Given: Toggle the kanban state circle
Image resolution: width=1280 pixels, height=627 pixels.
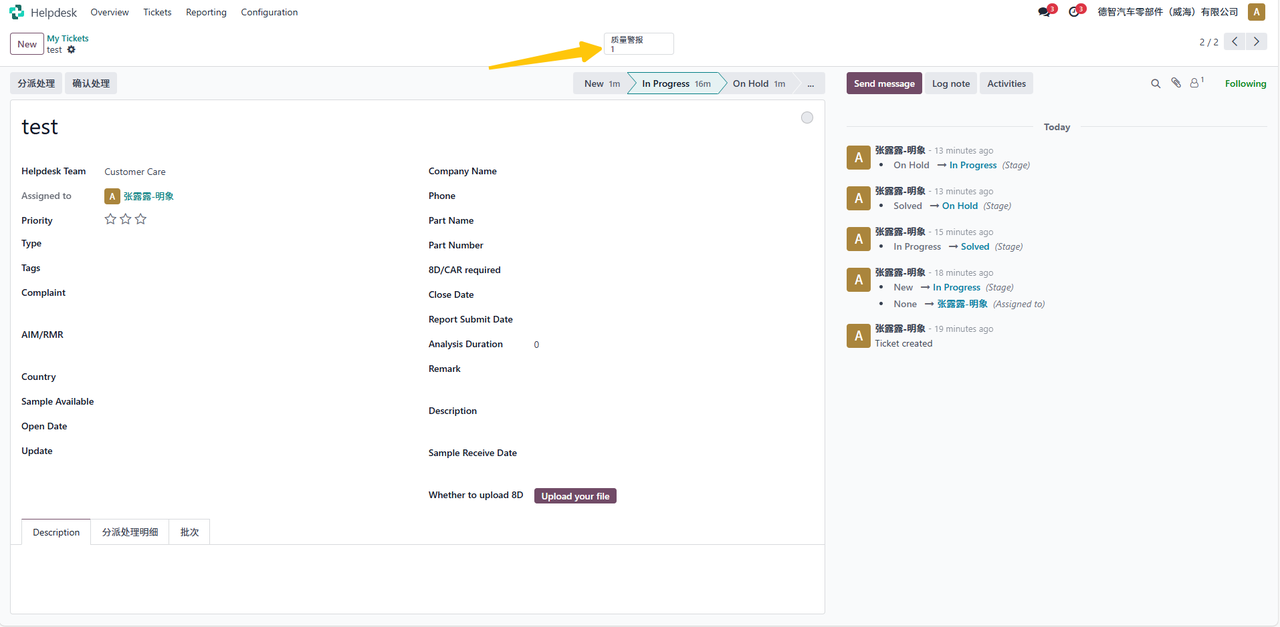Looking at the screenshot, I should (807, 118).
